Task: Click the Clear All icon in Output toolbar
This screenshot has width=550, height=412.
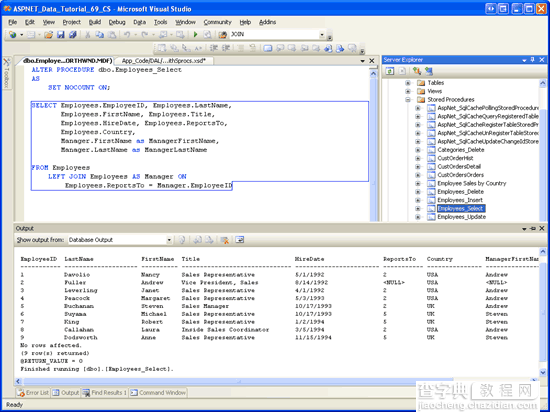Action: click(x=224, y=240)
